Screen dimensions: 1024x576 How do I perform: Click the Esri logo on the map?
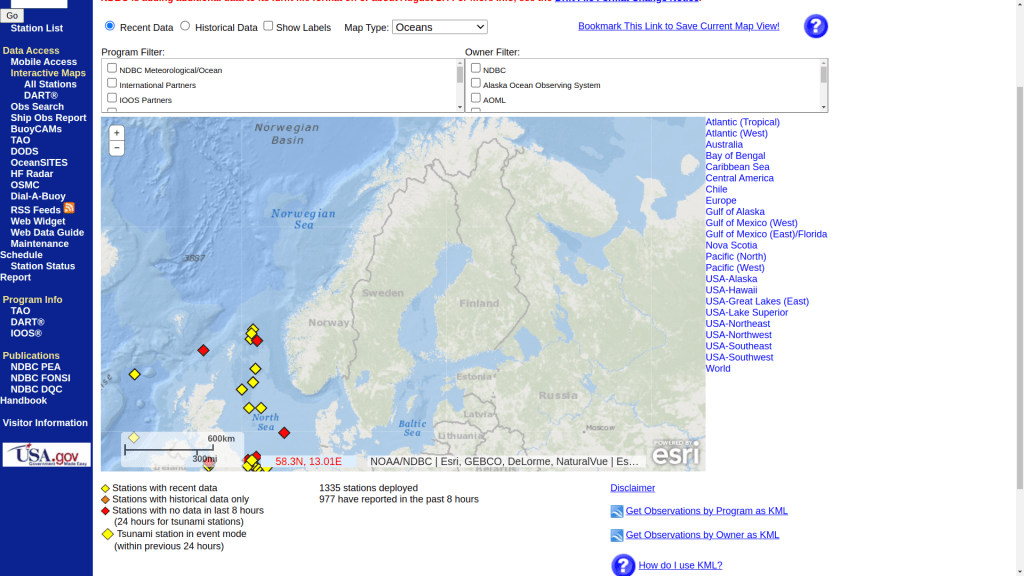(x=677, y=454)
